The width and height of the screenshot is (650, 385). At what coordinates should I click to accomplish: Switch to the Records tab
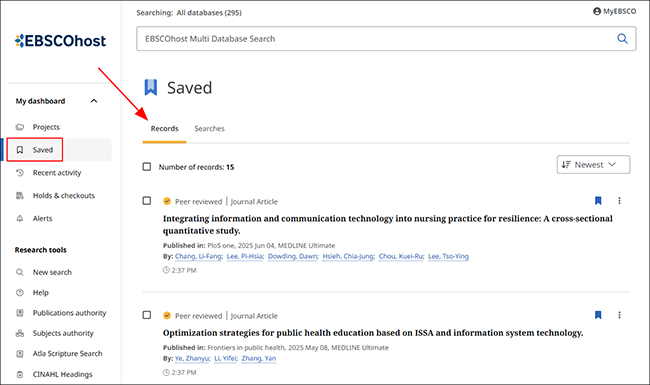click(165, 128)
